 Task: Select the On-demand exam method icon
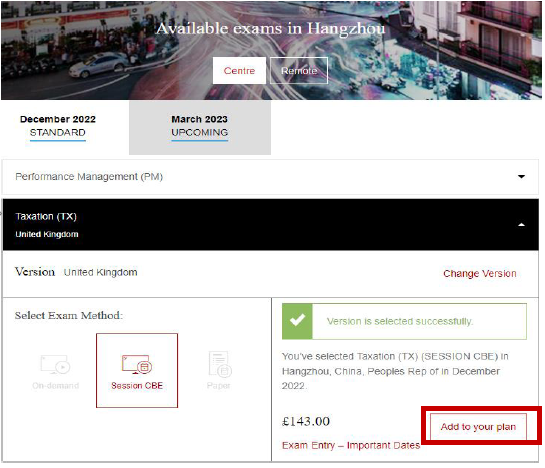[55, 364]
